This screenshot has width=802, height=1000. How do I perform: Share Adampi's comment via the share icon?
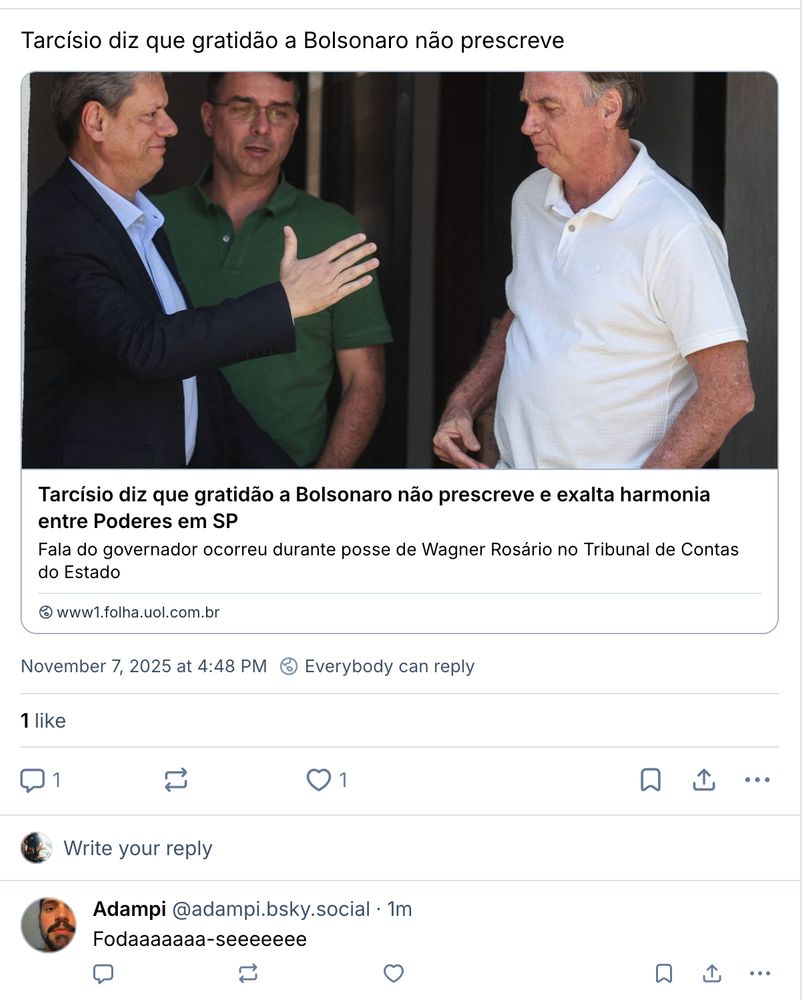[x=712, y=973]
